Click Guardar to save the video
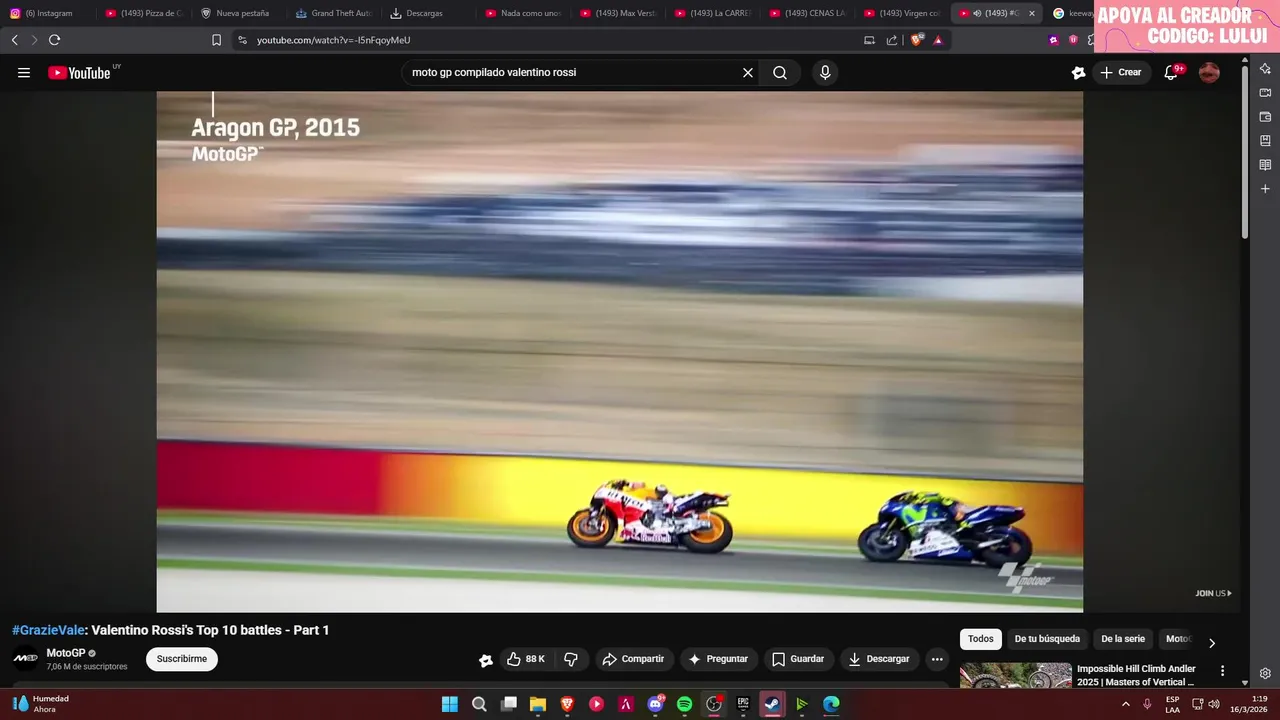Screen dimensions: 1280x720 (x=798, y=659)
